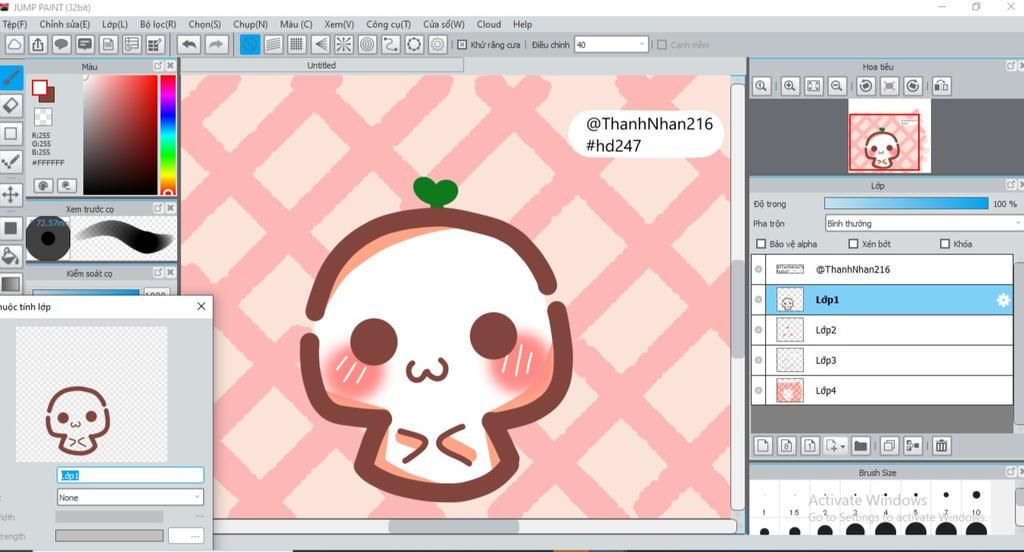1024x552 pixels.
Task: Enable Xén bớt clipping checkbox
Action: (853, 244)
